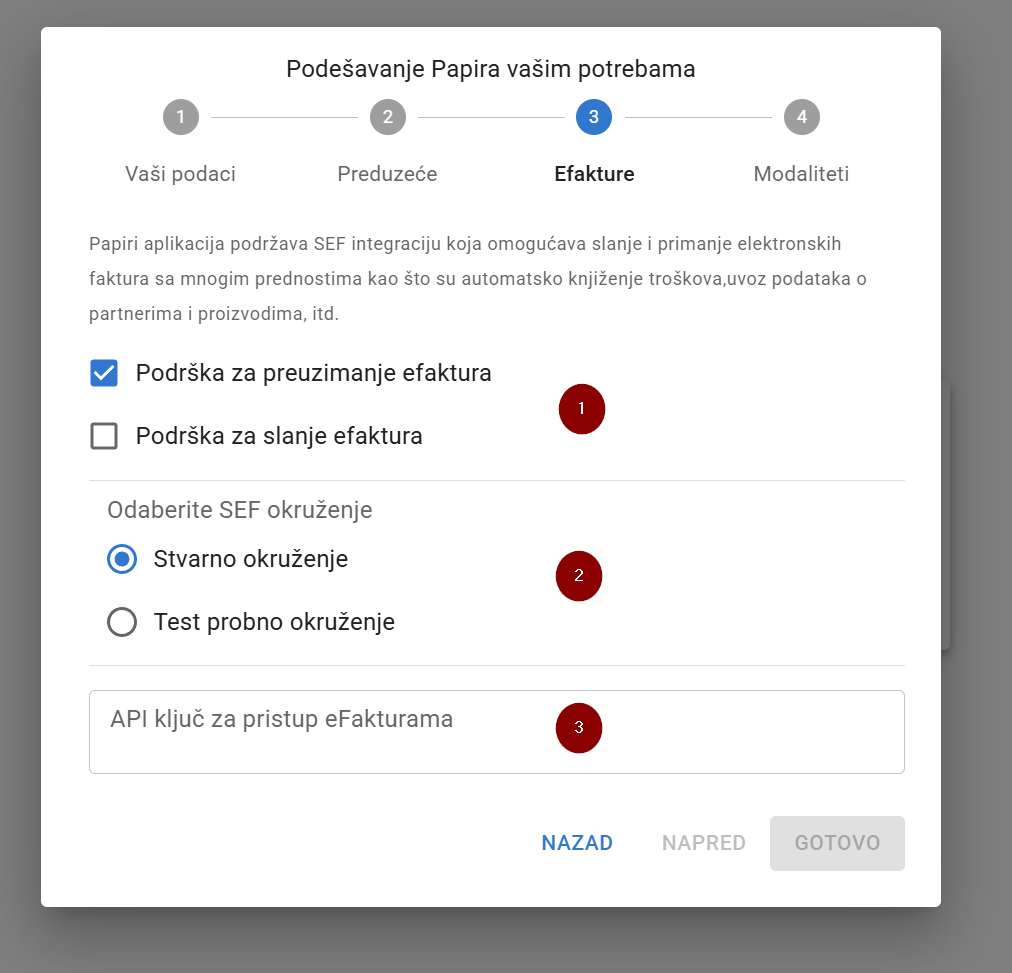
Task: Click the GOTOVO button
Action: coord(837,843)
